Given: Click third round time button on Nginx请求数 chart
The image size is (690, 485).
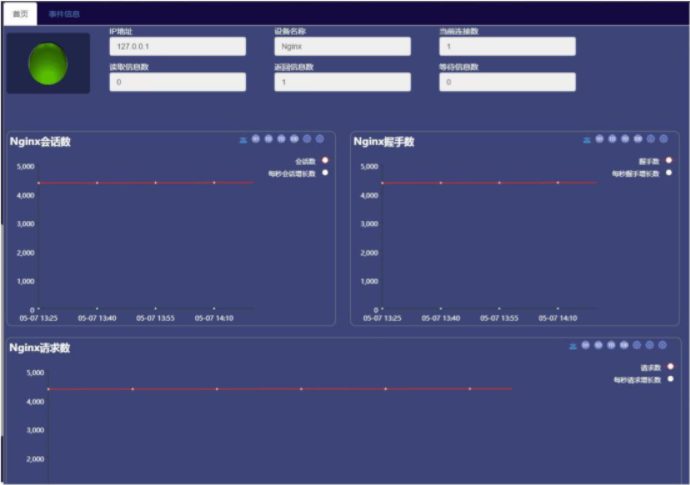Looking at the screenshot, I should pos(611,345).
